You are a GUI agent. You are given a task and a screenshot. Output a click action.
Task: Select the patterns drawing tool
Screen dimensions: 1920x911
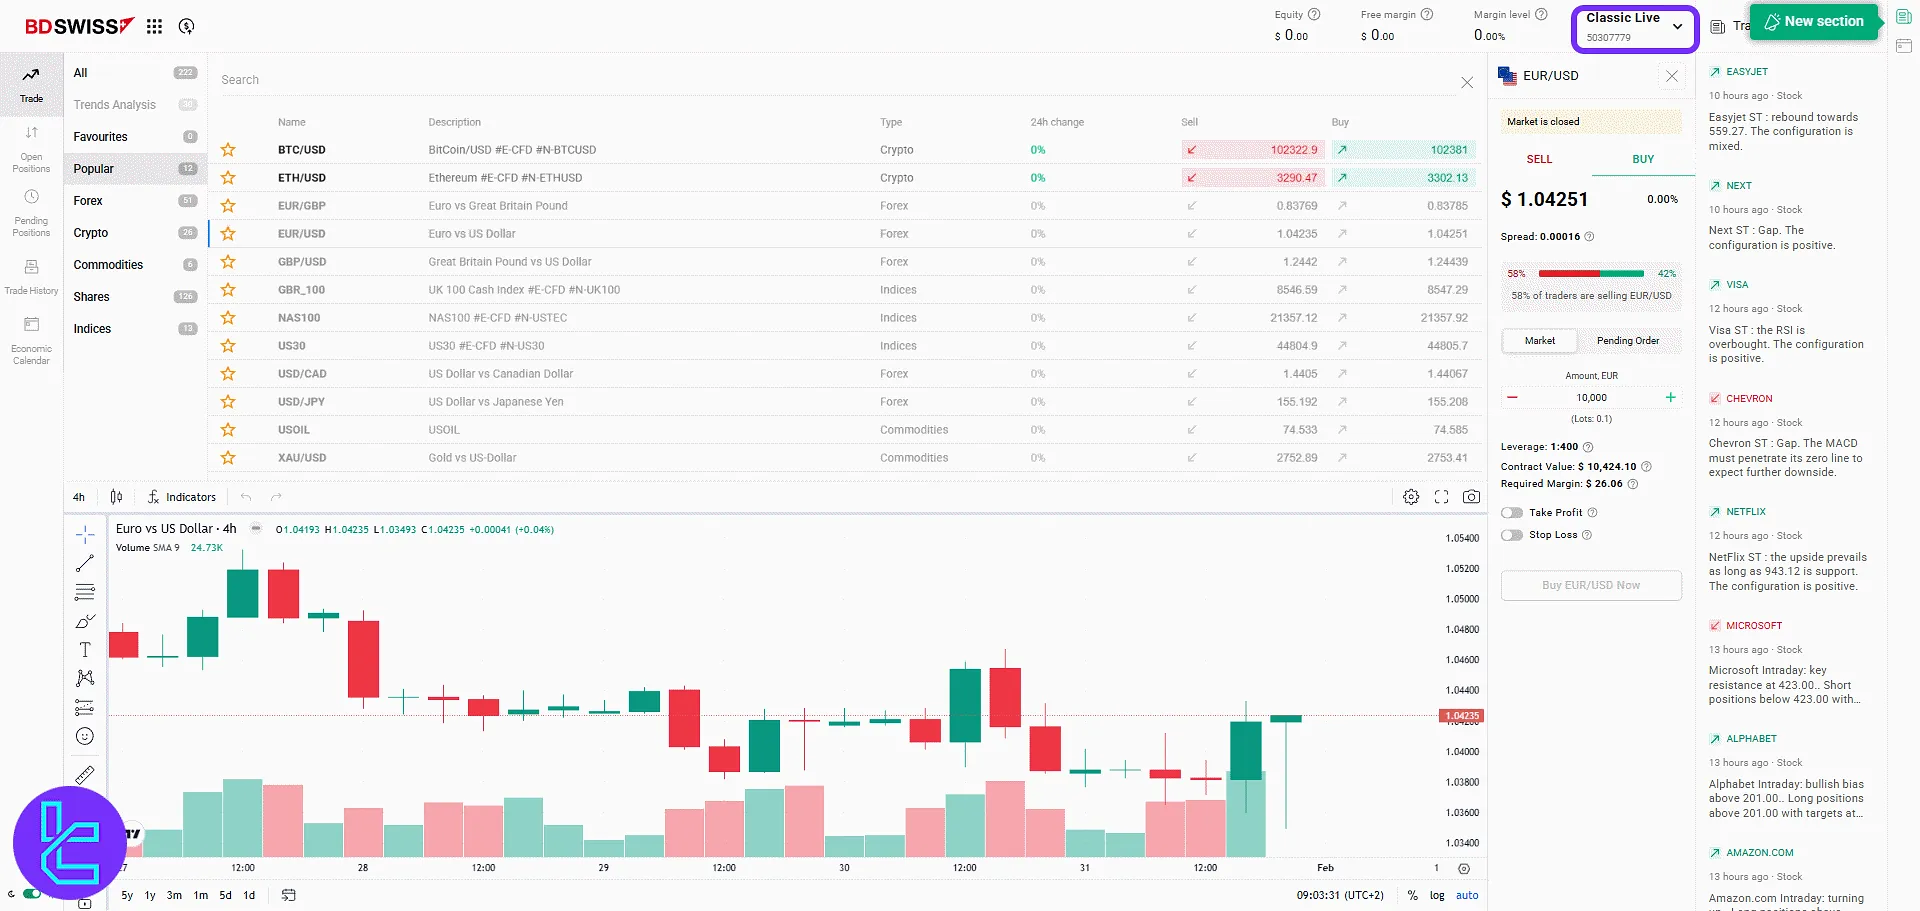[x=85, y=678]
